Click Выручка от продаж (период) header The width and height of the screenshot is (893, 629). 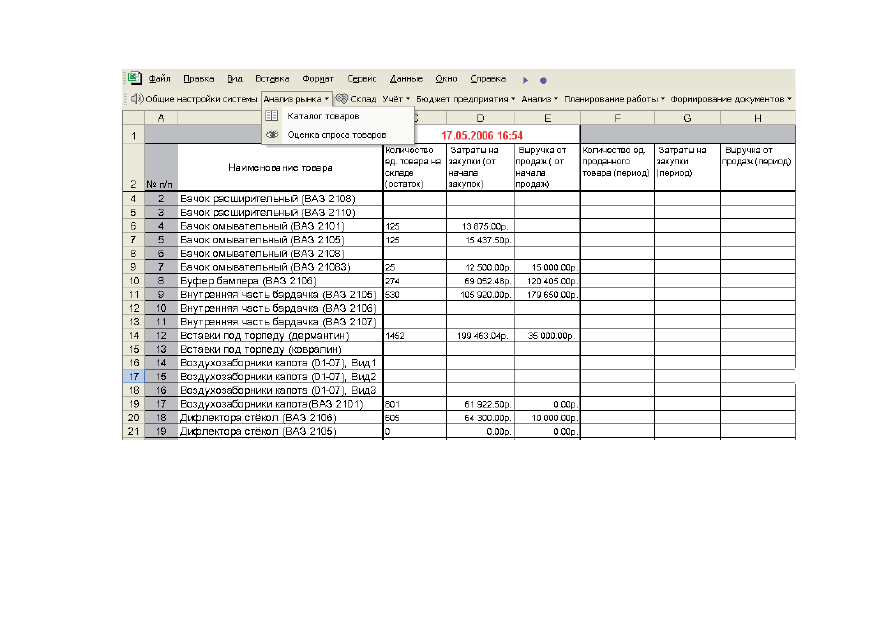(757, 167)
